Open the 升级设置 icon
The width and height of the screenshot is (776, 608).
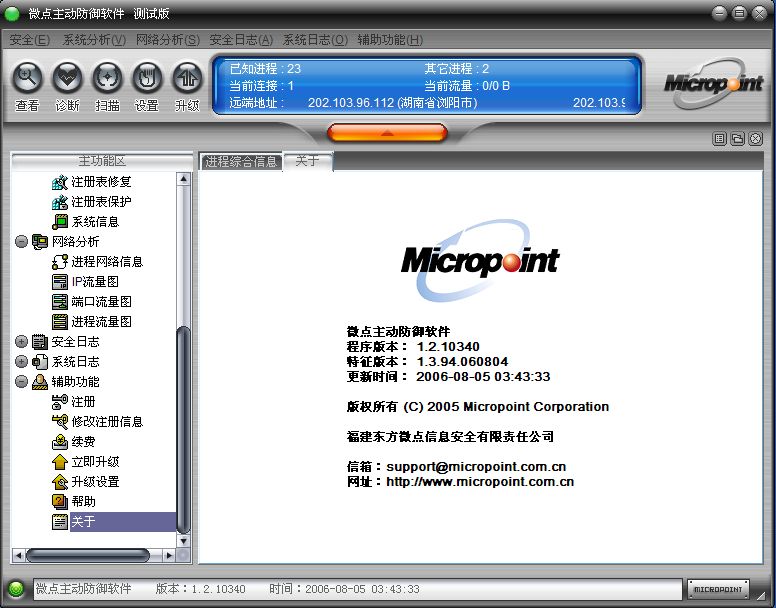59,481
